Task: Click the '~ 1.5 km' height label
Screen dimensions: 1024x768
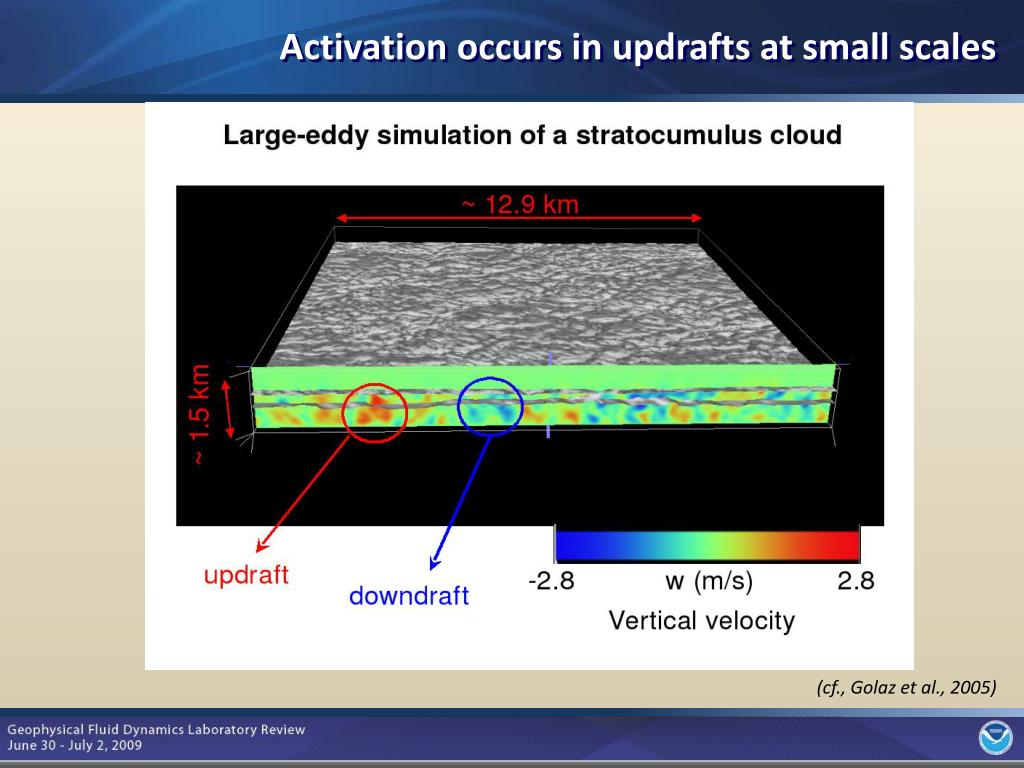Action: point(201,414)
